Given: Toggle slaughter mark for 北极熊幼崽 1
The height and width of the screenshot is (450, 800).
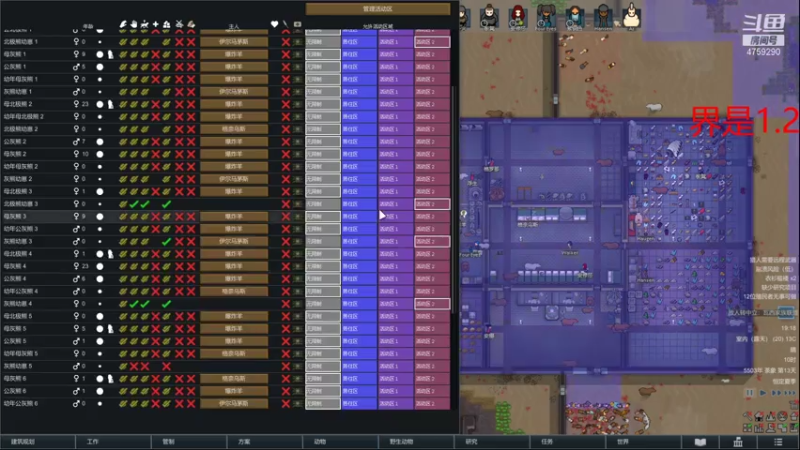Looking at the screenshot, I should pyautogui.click(x=286, y=42).
